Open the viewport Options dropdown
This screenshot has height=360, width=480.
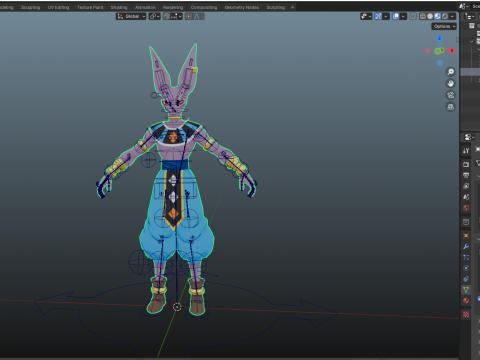pos(444,26)
